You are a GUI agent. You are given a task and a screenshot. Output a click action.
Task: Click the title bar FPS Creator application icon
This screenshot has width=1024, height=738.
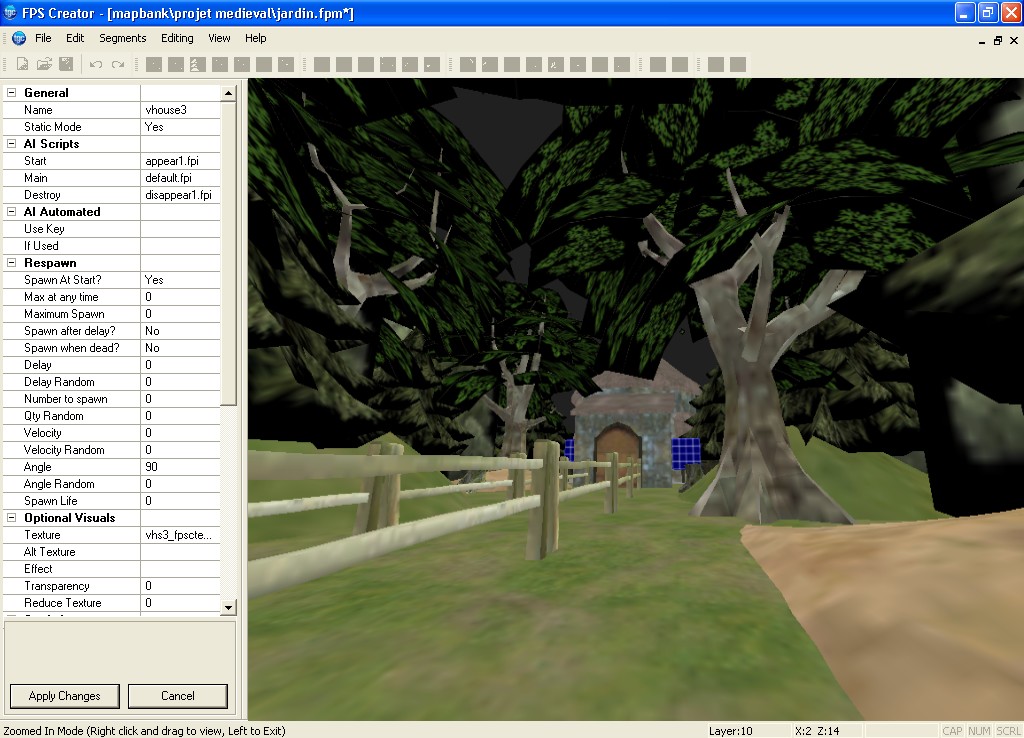(x=10, y=12)
